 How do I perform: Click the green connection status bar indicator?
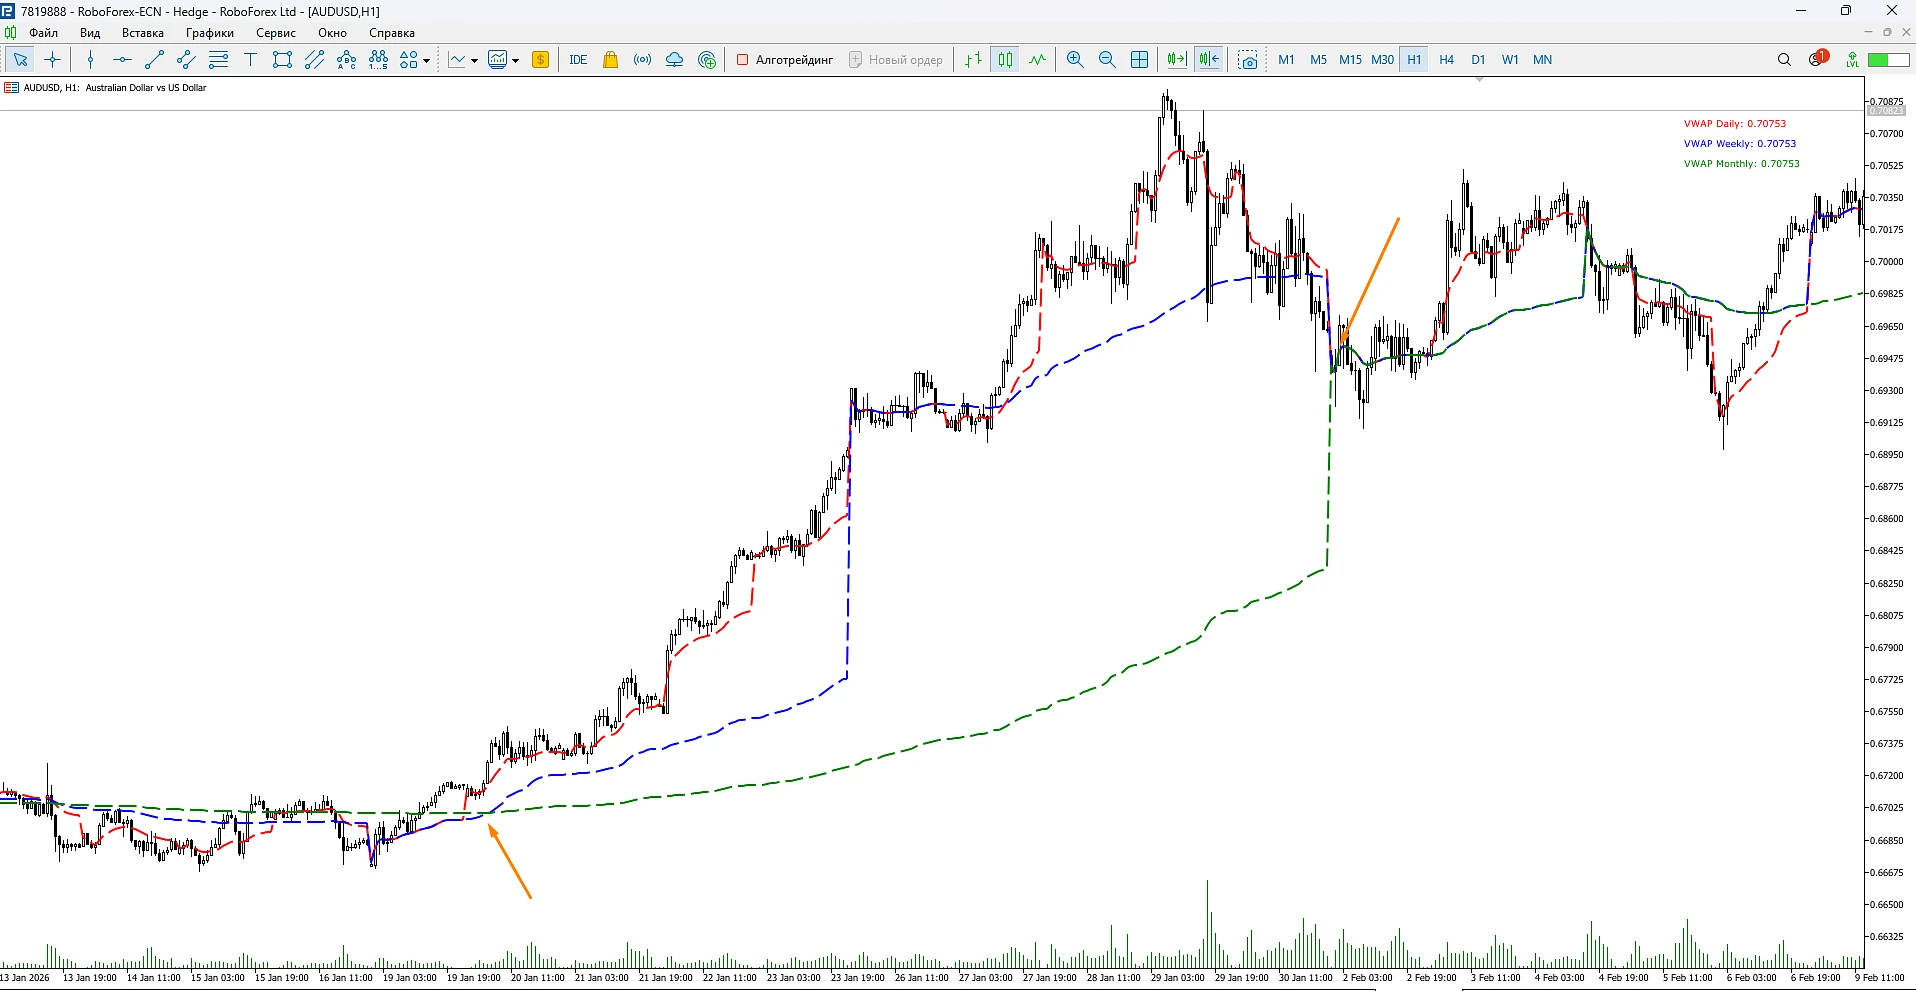[x=1889, y=60]
